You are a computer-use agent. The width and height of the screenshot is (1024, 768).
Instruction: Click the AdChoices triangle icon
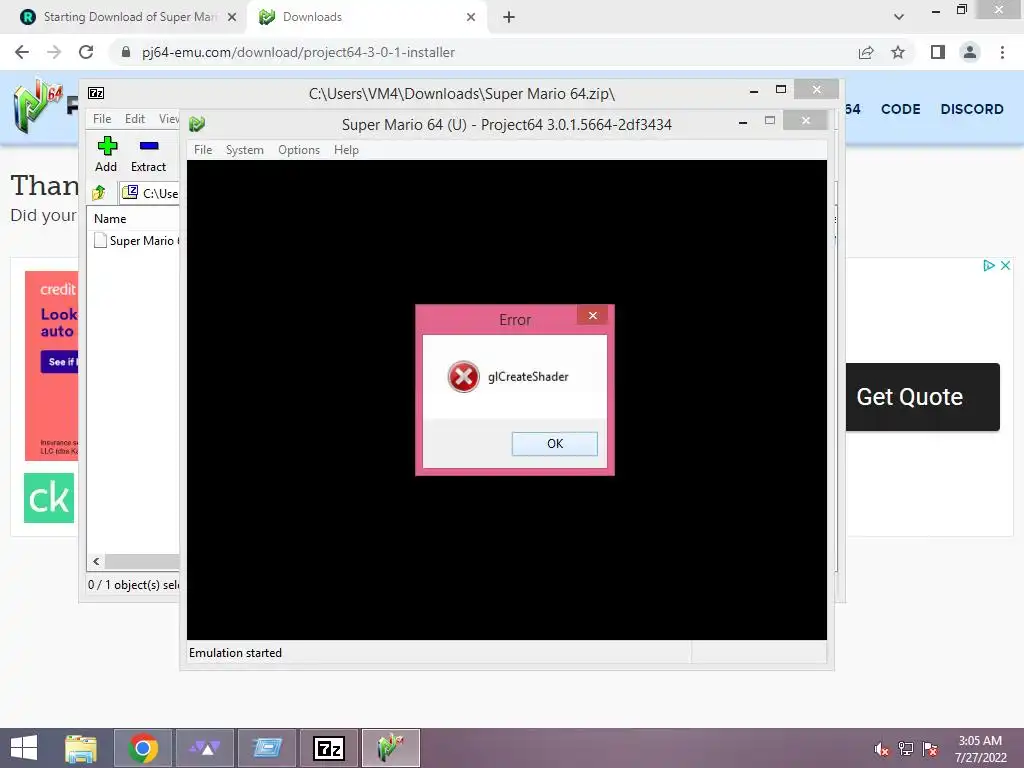coord(989,265)
